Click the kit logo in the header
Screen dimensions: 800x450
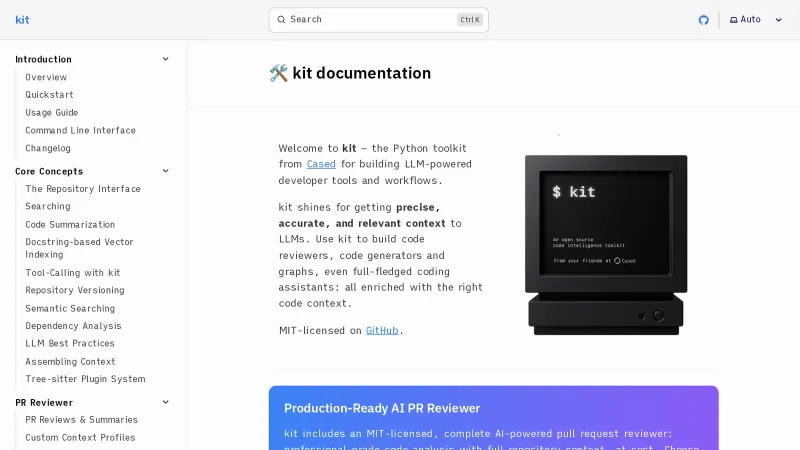point(22,20)
